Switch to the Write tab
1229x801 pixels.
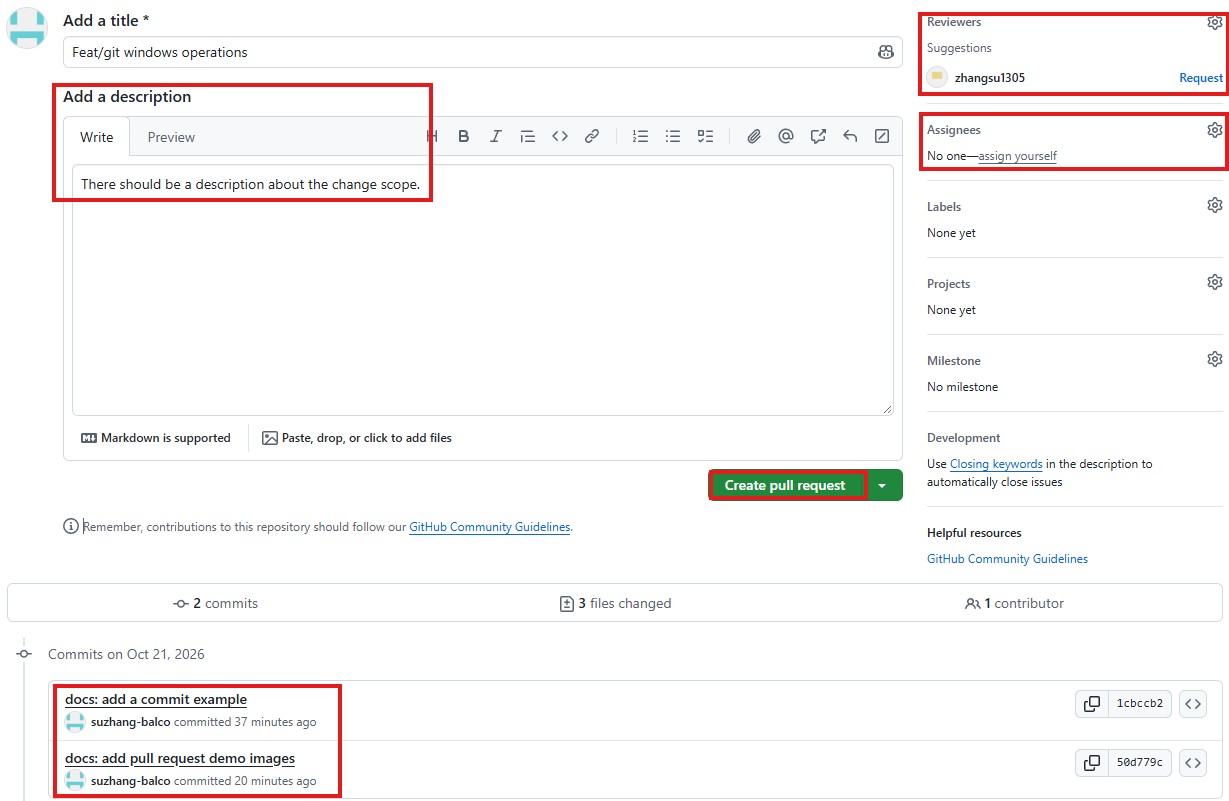[x=97, y=137]
